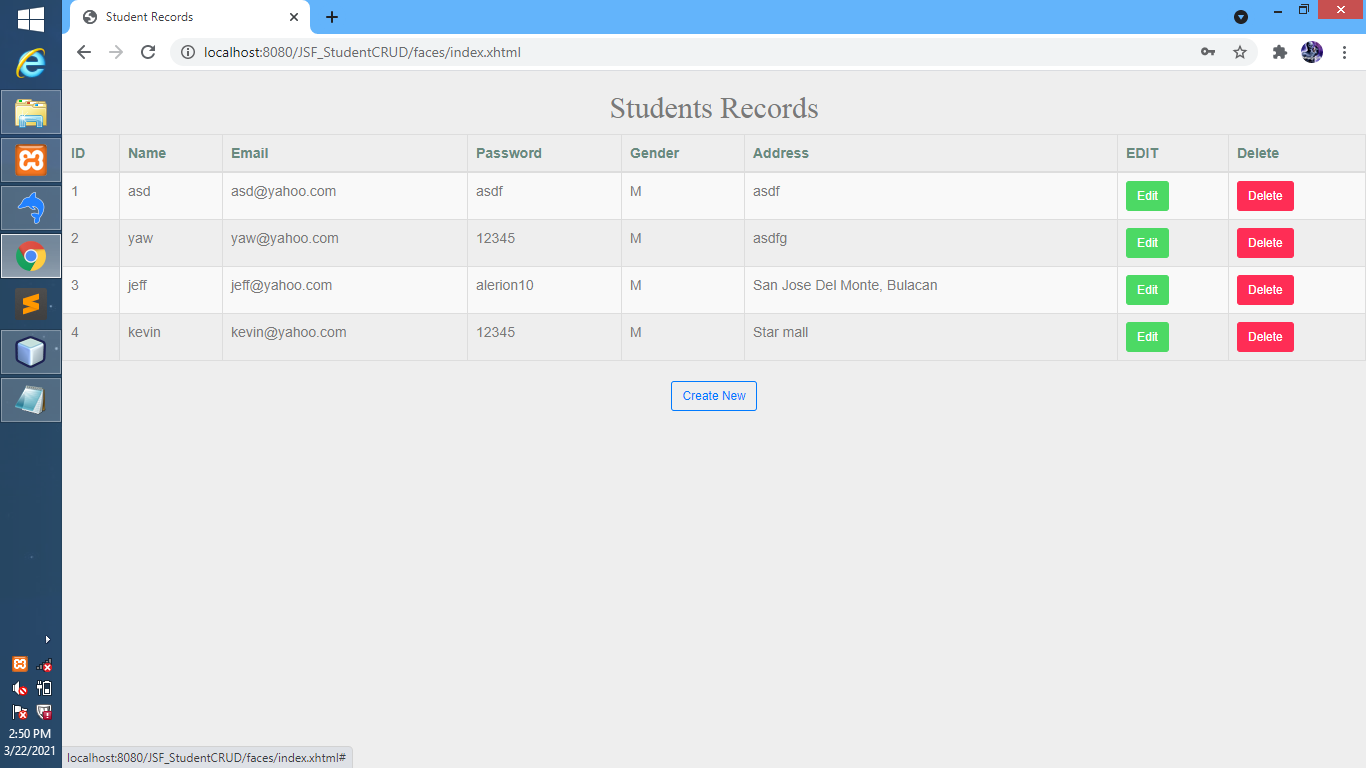Image resolution: width=1366 pixels, height=768 pixels.
Task: Reload the Student Records page
Action: (x=148, y=52)
